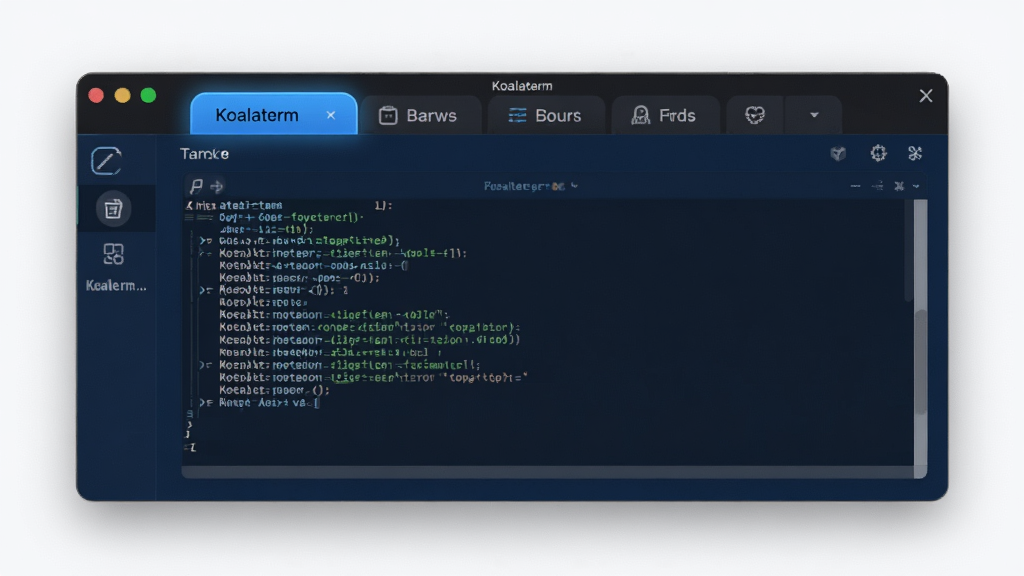The image size is (1024, 576).
Task: Toggle the topmost fold arrow in the terminal gutter
Action: (x=205, y=240)
